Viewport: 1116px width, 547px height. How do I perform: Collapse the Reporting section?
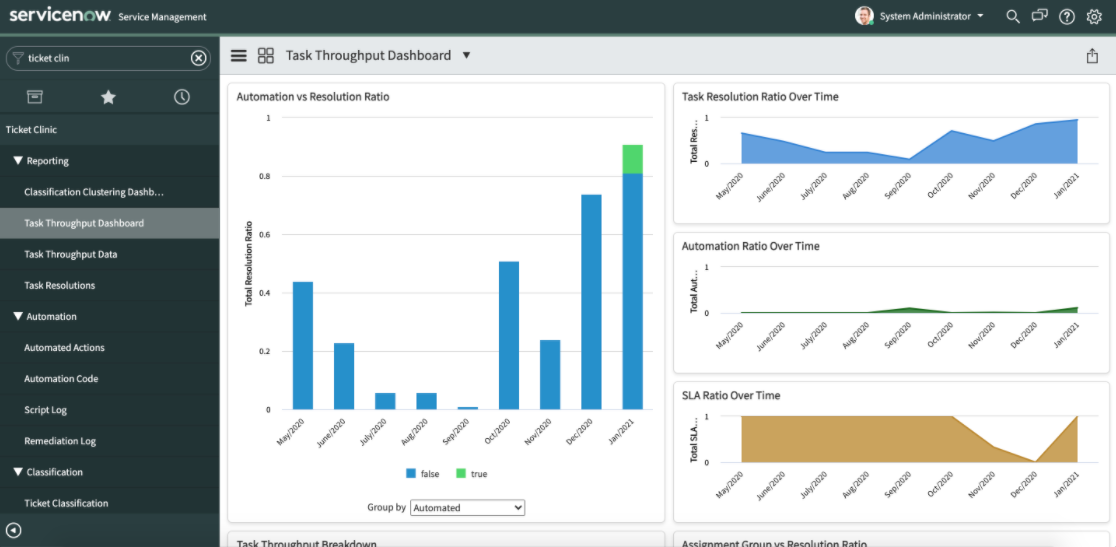pyautogui.click(x=18, y=161)
